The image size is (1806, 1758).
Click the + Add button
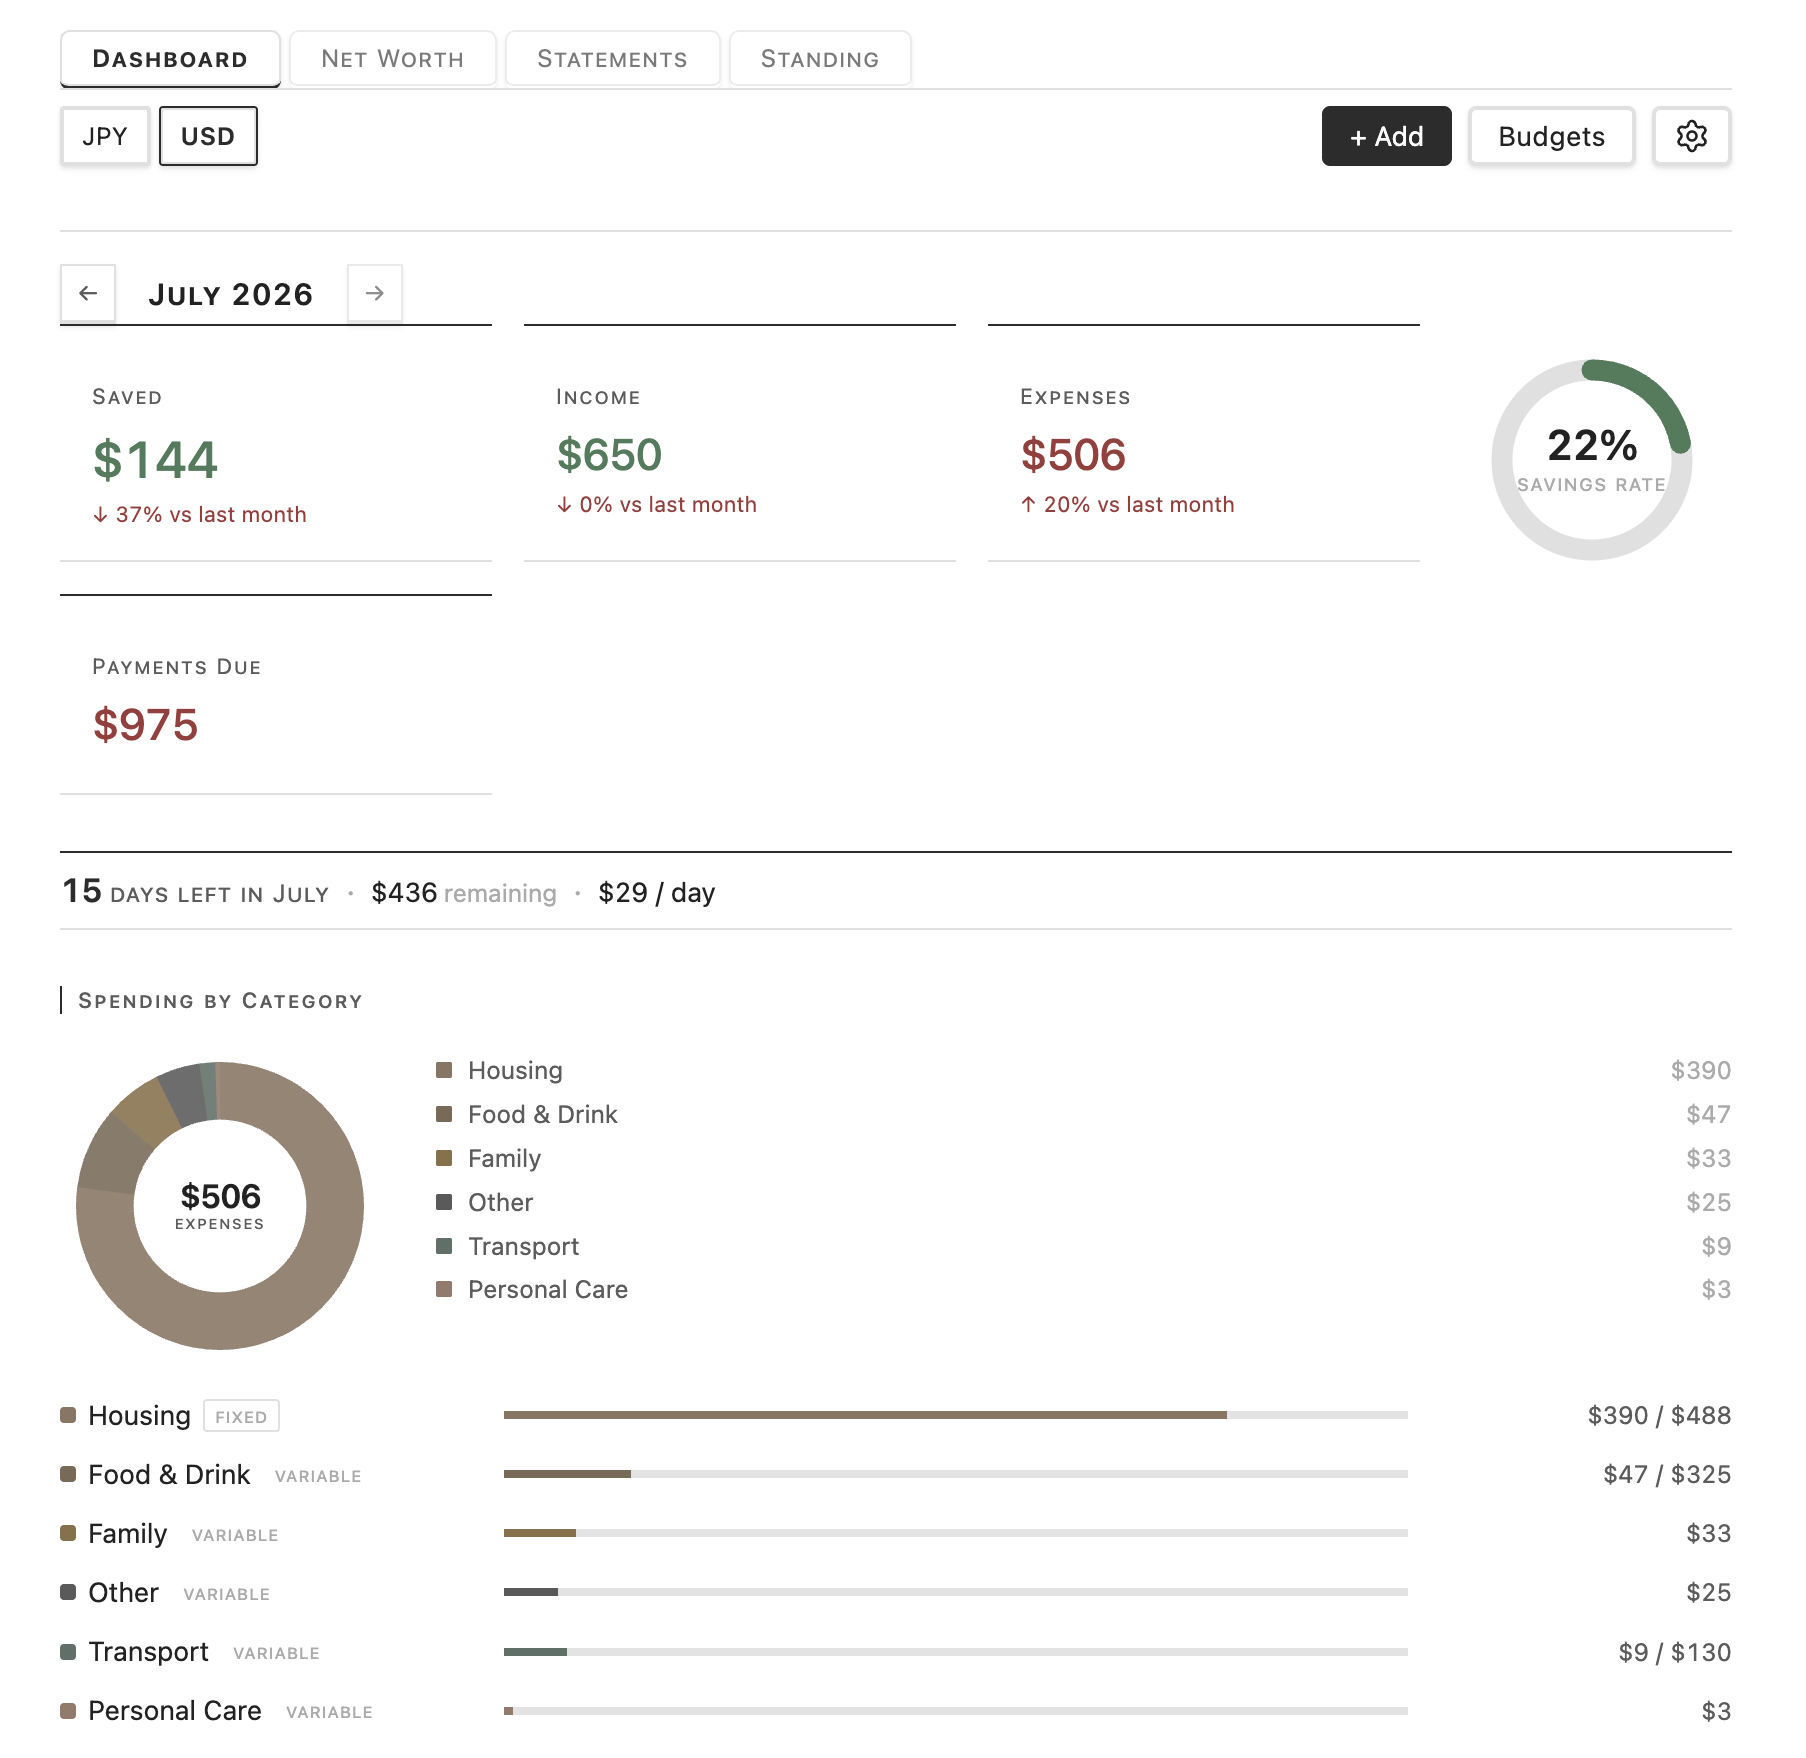[1386, 136]
